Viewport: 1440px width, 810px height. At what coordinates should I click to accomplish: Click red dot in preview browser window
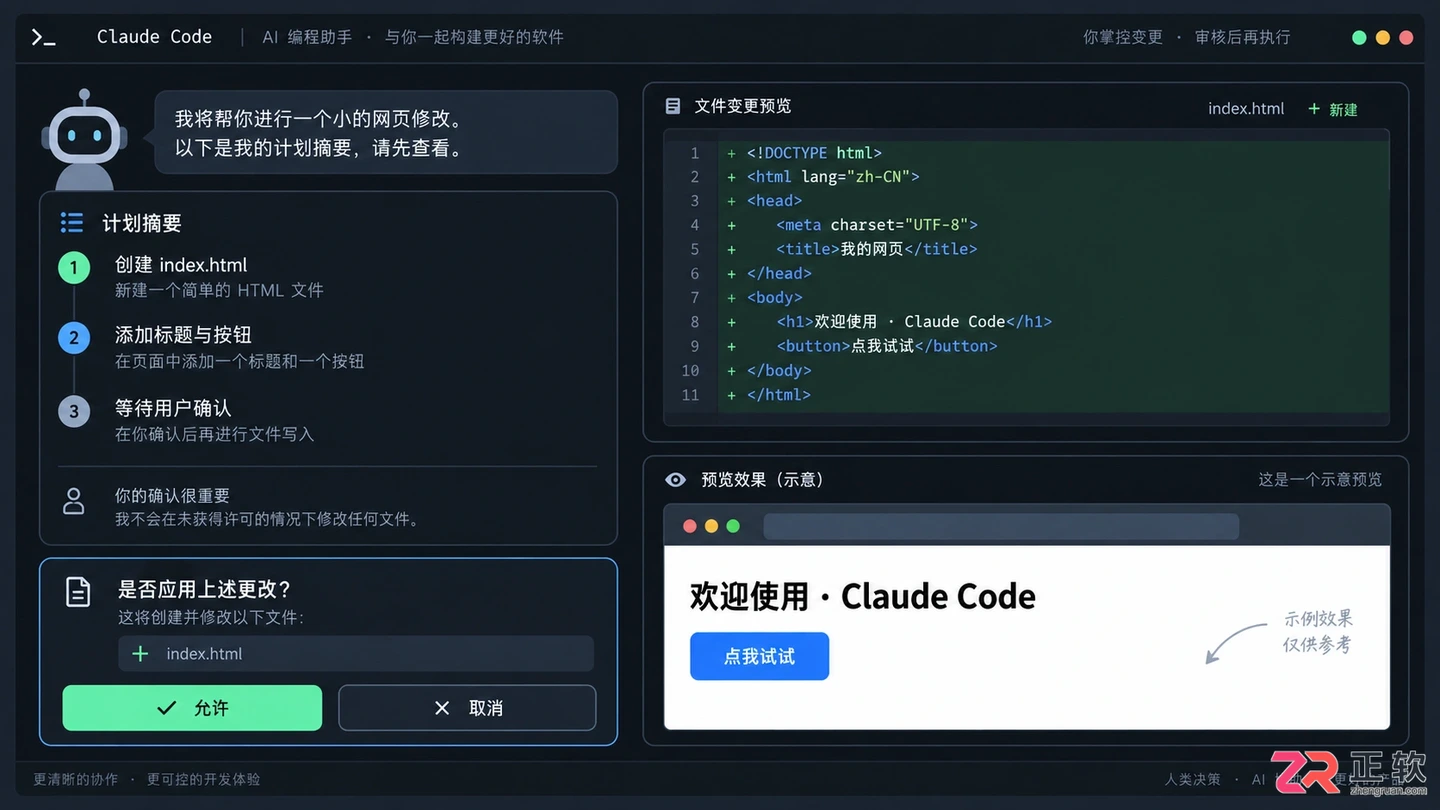[x=689, y=526]
